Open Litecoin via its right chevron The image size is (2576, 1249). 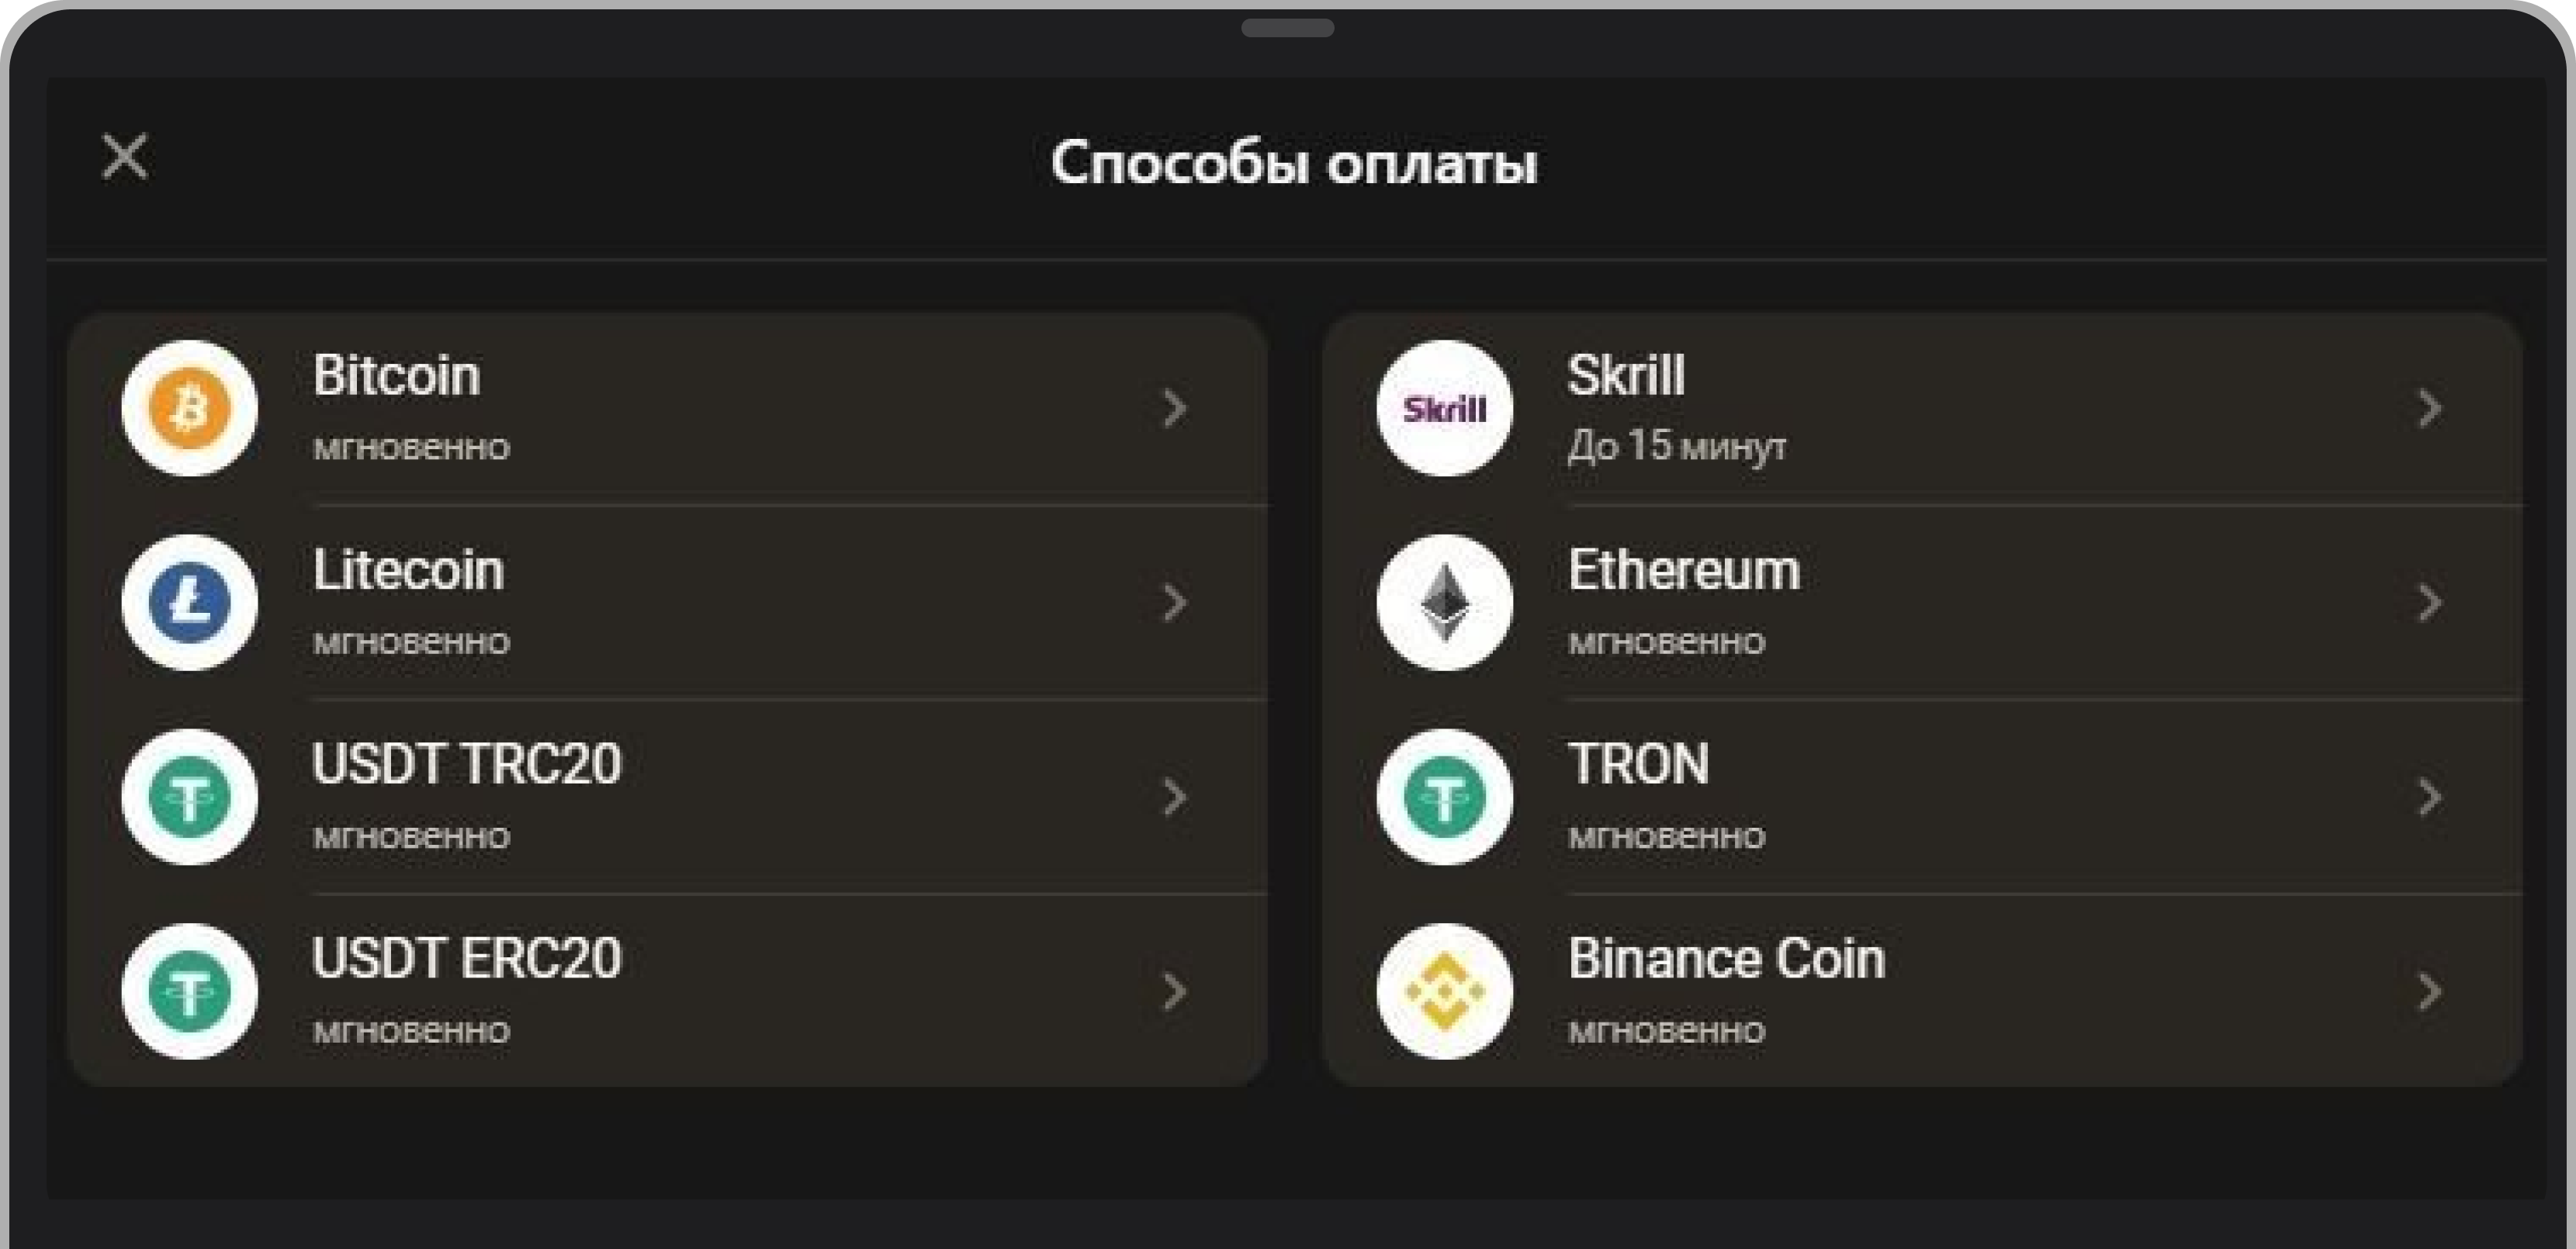[1175, 603]
